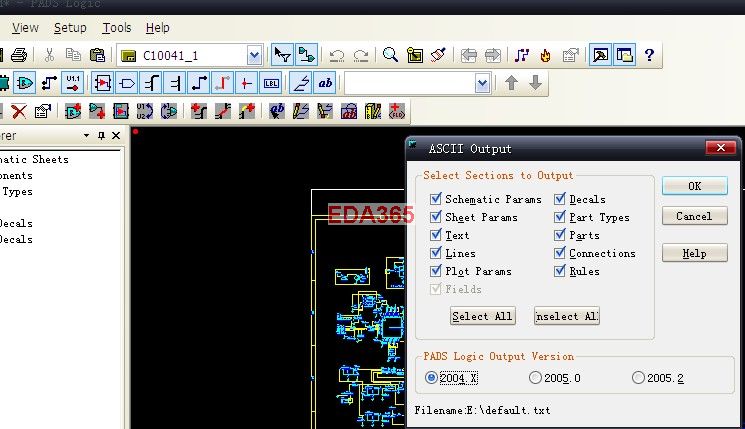
Task: Toggle the Connections checkbox
Action: [x=560, y=253]
